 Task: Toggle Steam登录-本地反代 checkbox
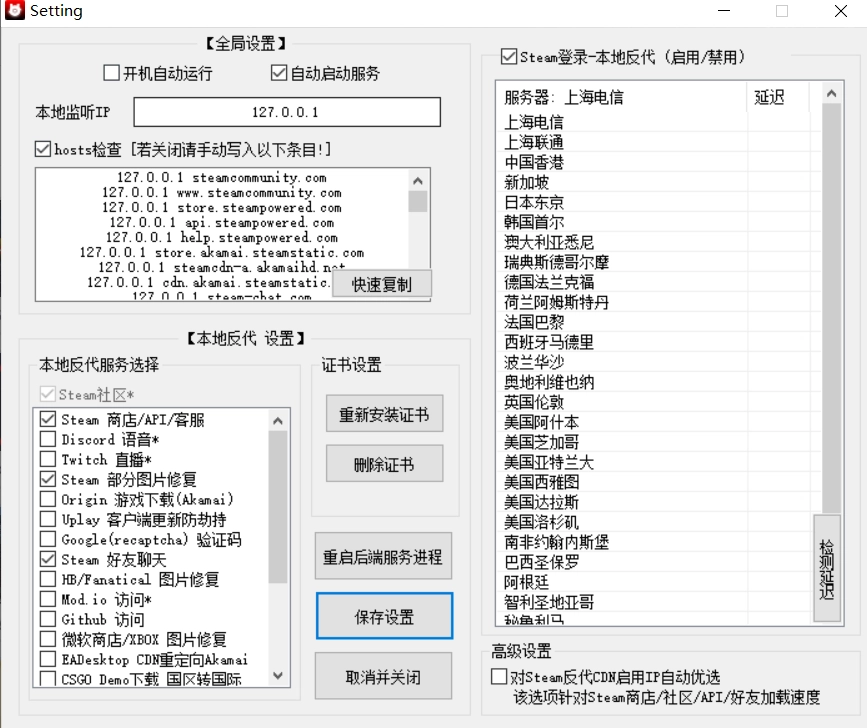509,57
